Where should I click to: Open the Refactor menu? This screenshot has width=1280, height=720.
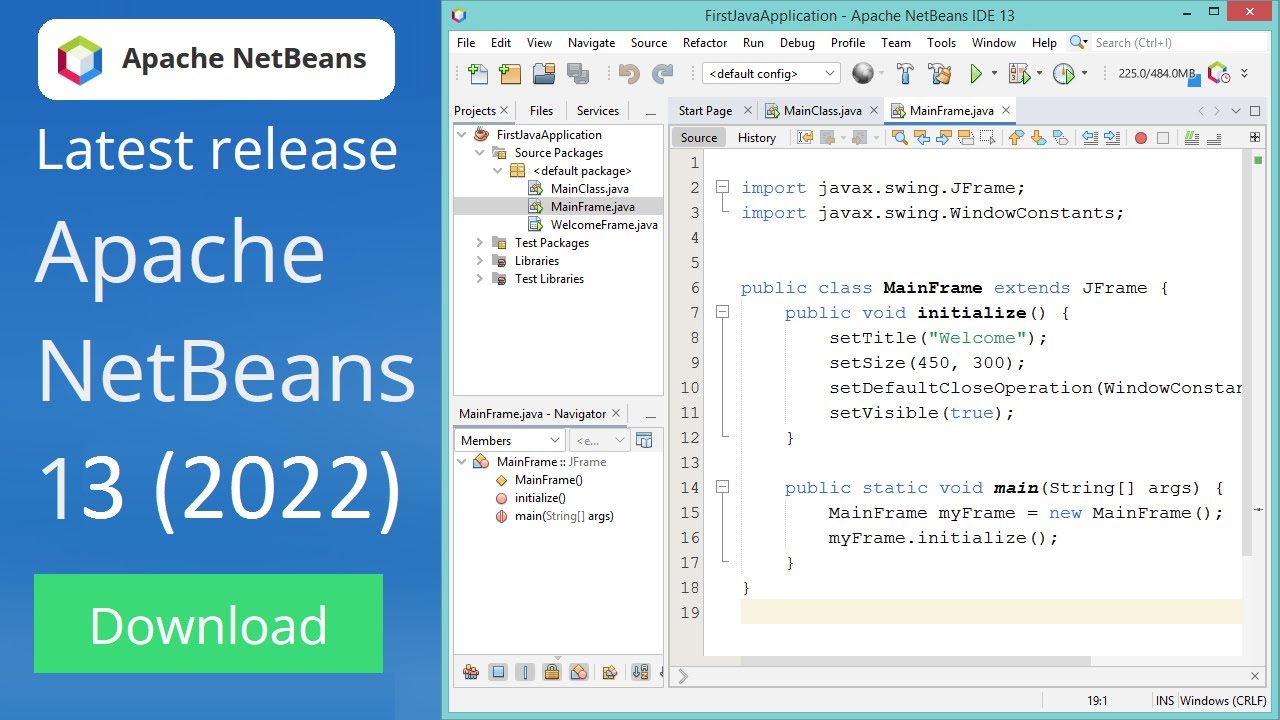click(705, 43)
